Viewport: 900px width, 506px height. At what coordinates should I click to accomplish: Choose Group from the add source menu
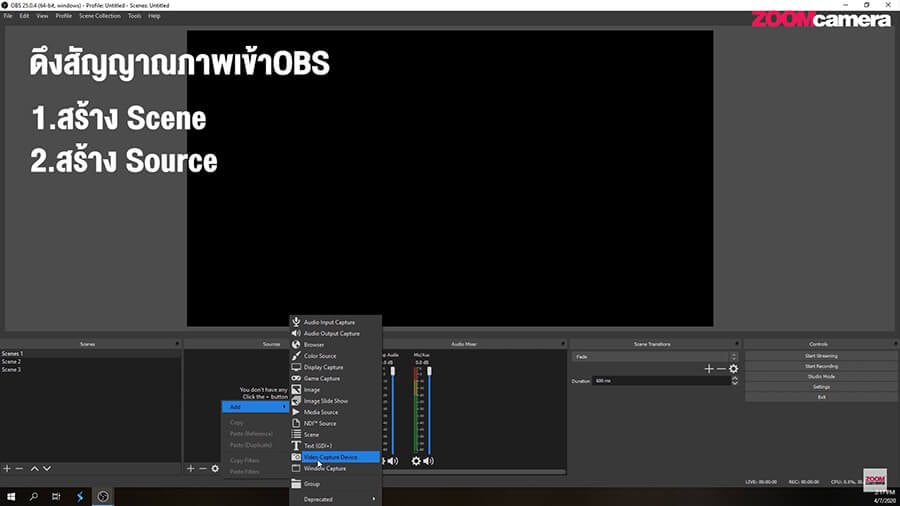pos(335,484)
